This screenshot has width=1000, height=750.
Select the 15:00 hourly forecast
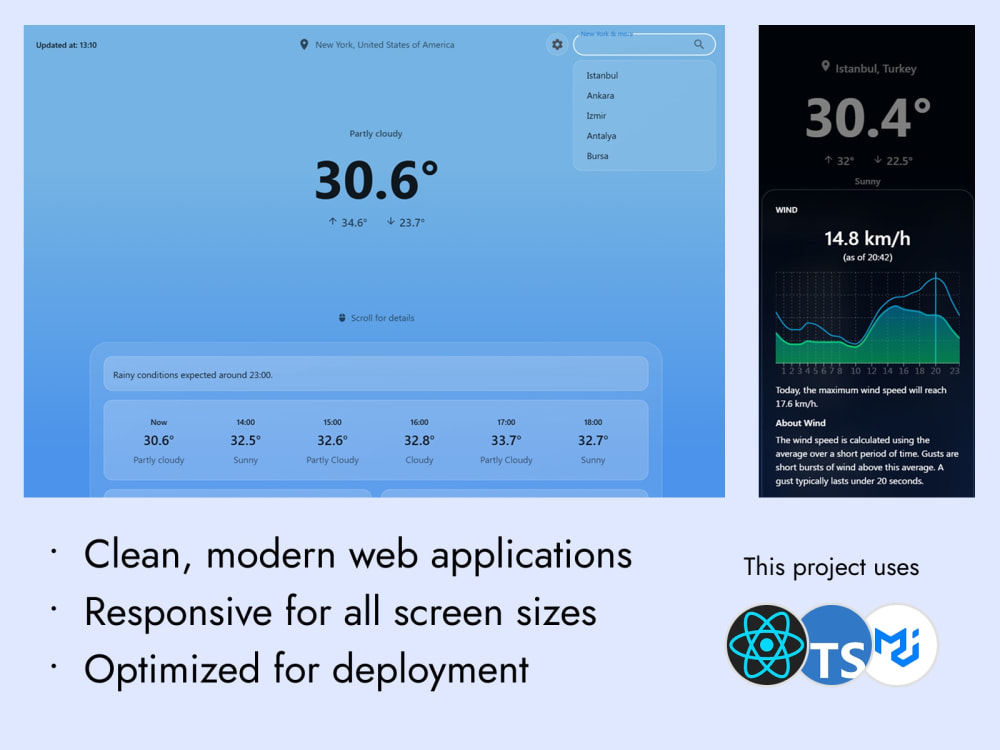coord(332,440)
